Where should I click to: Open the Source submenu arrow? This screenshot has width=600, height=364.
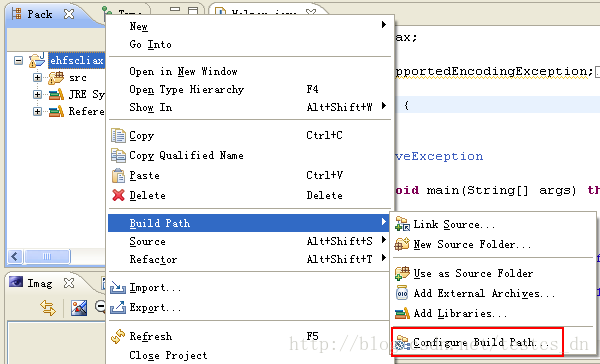pyautogui.click(x=384, y=240)
